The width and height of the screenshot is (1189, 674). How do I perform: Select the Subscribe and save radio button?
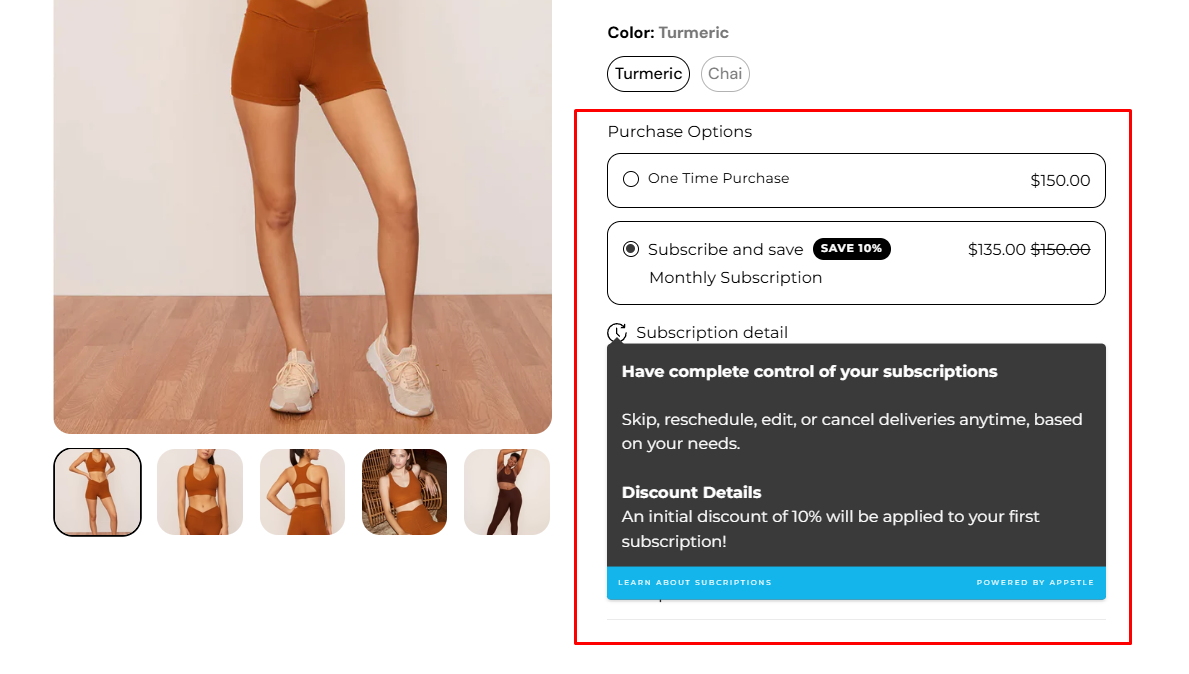click(631, 249)
